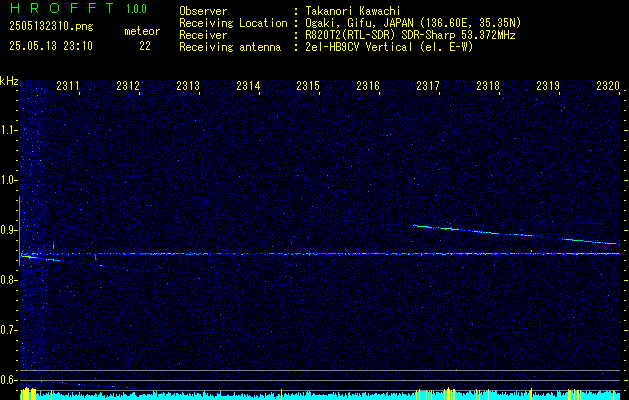Click the meteor label
The width and height of the screenshot is (629, 400).
tap(142, 31)
